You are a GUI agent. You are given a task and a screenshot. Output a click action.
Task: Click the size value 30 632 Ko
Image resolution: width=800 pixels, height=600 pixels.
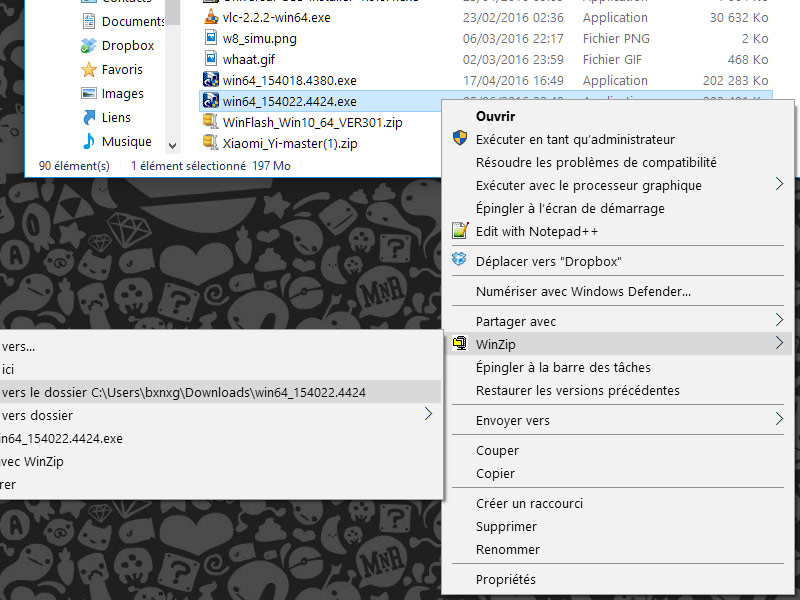pyautogui.click(x=739, y=17)
